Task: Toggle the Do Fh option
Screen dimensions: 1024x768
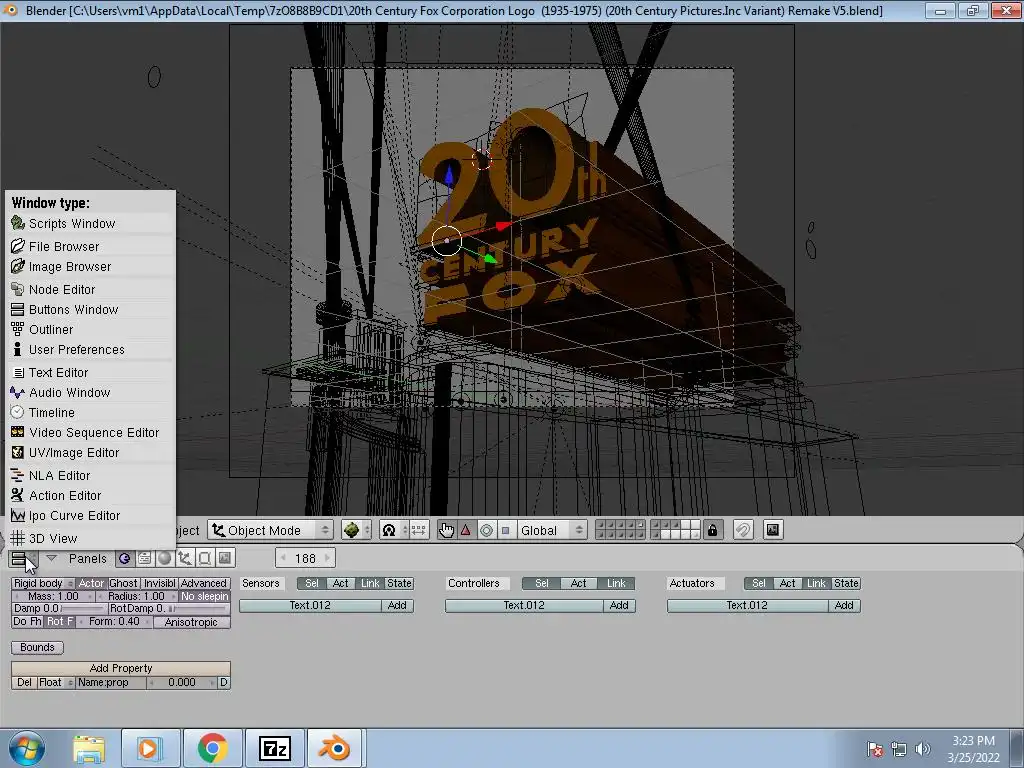Action: coord(27,622)
